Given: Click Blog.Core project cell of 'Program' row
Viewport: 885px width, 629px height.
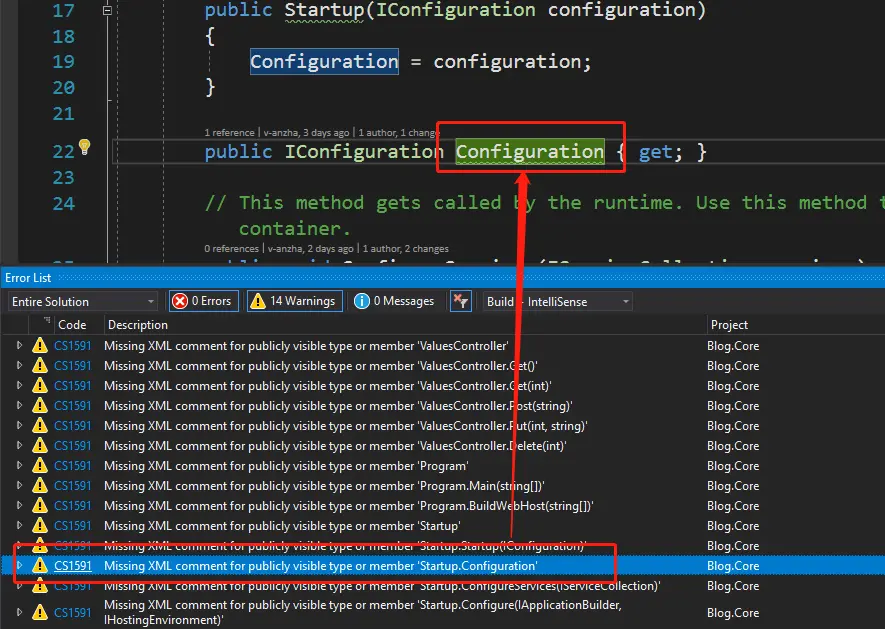Looking at the screenshot, I should click(733, 466).
